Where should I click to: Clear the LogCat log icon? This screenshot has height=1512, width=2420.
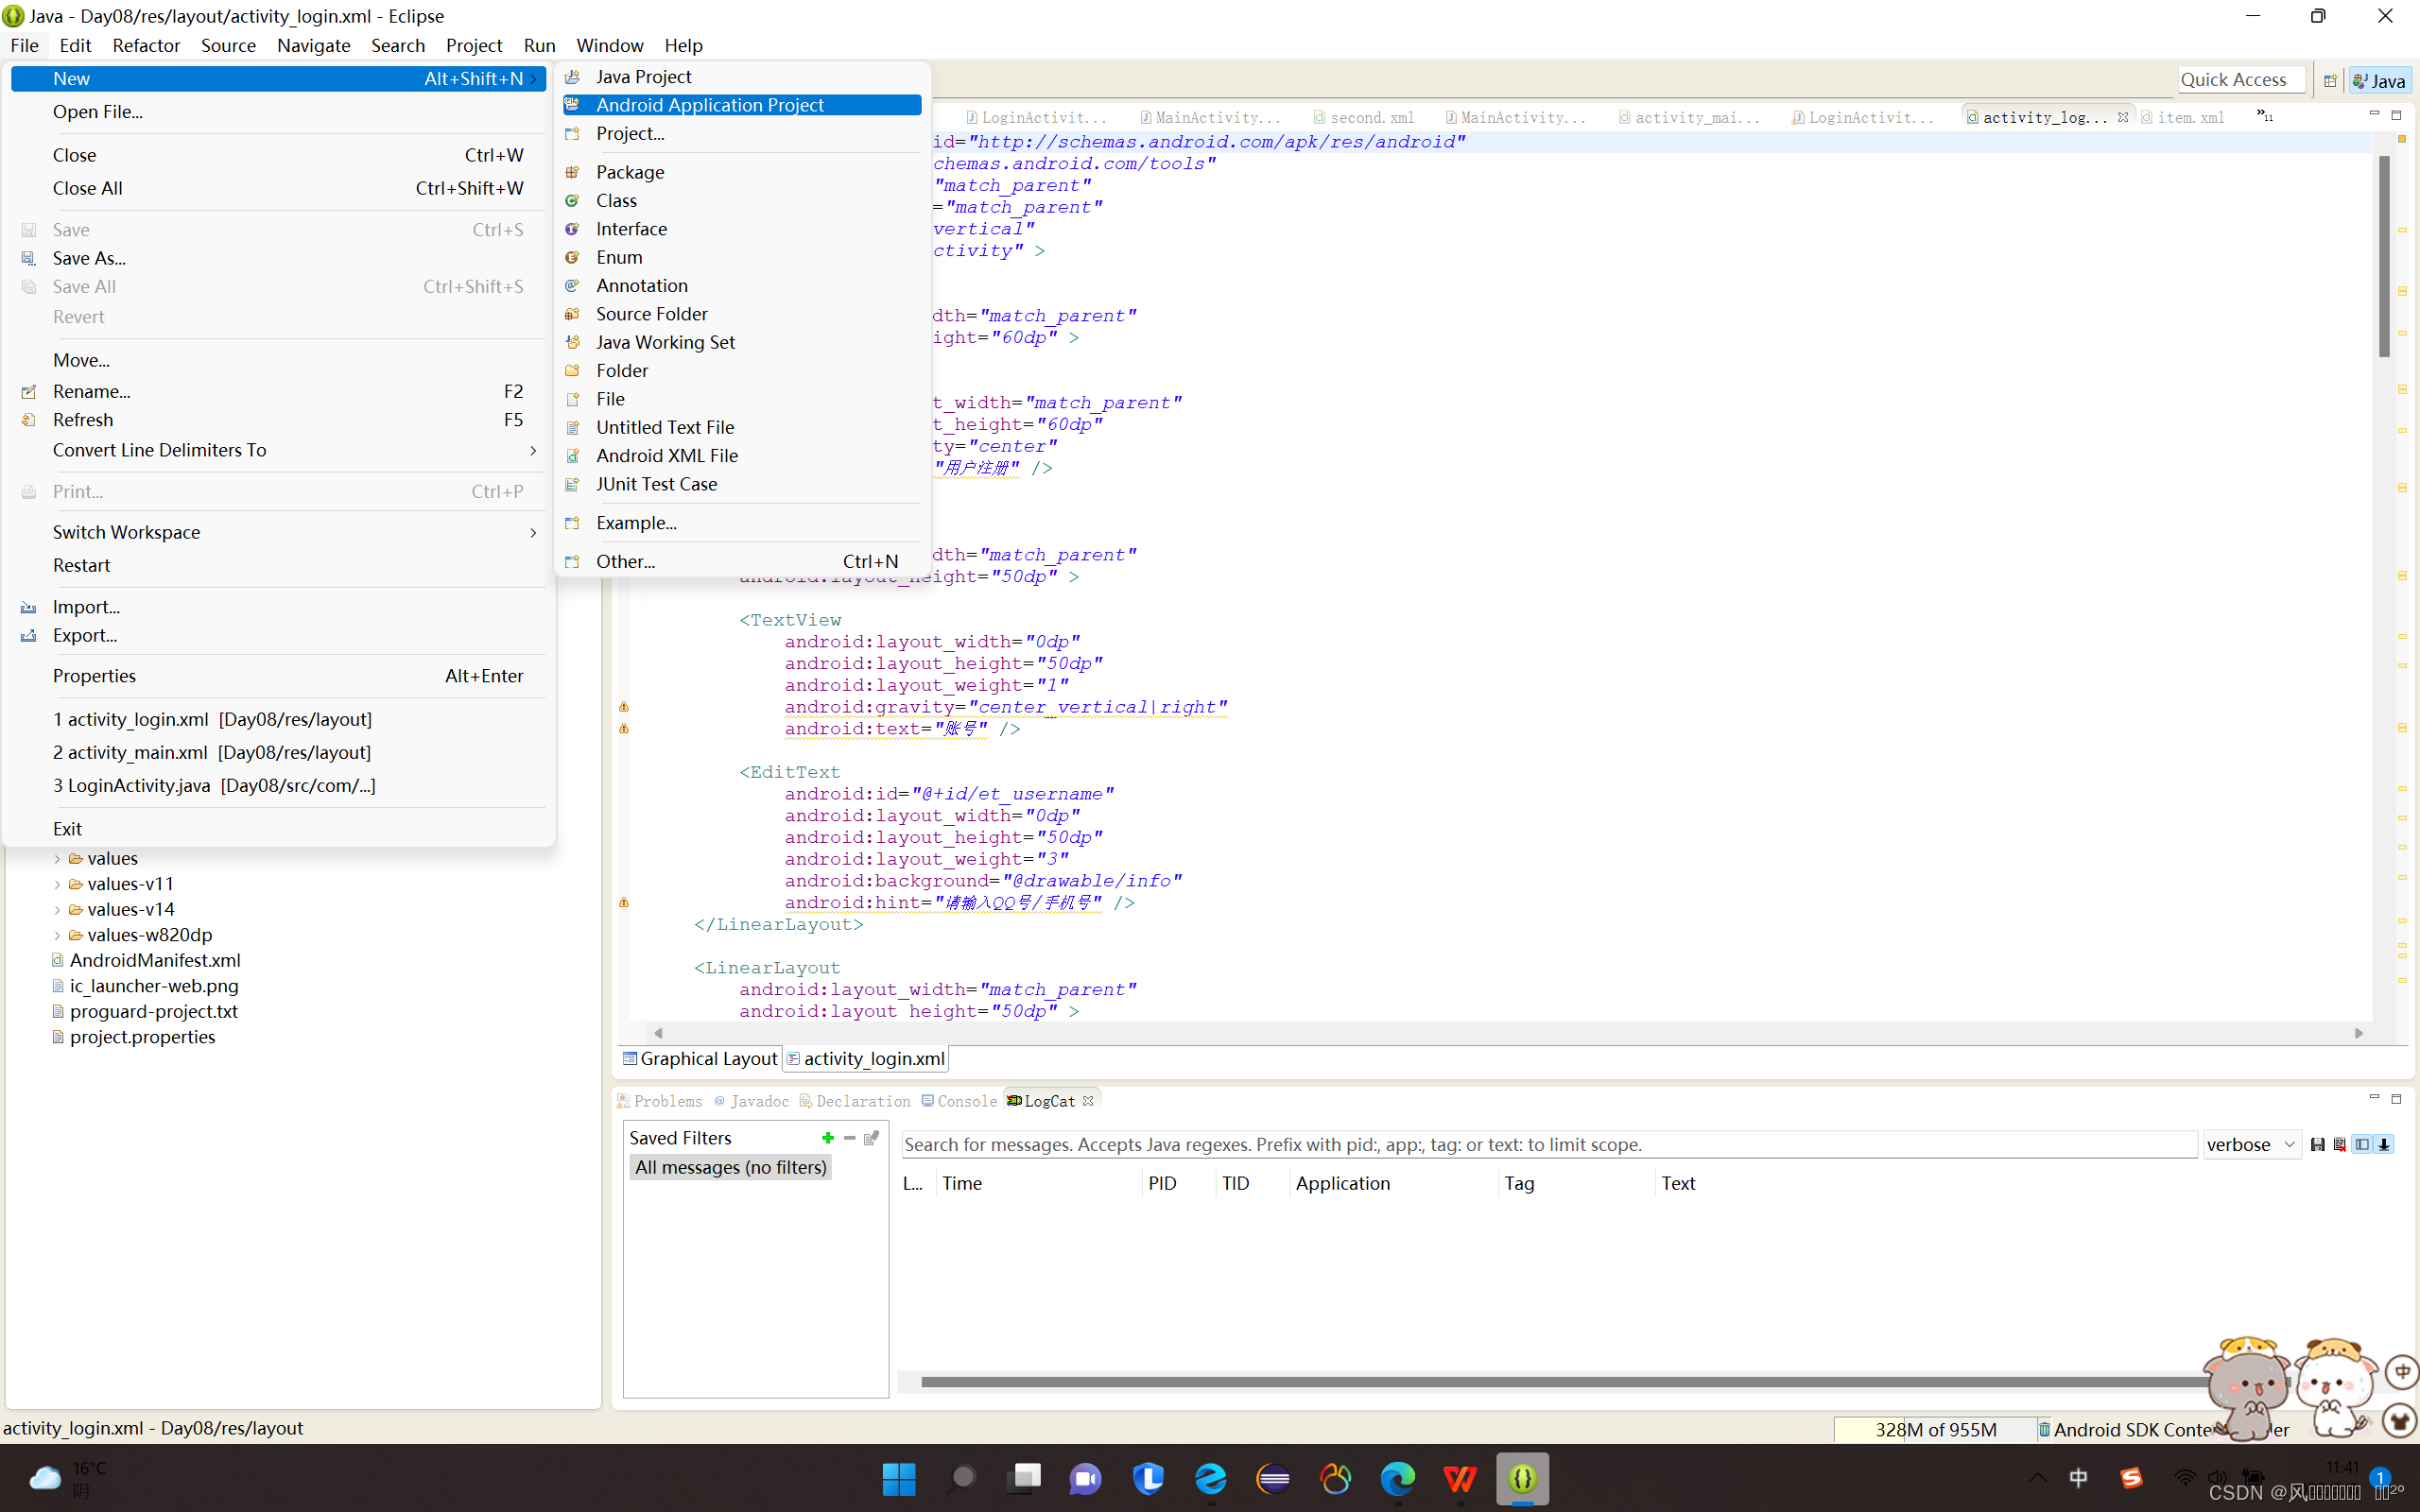click(x=2339, y=1144)
